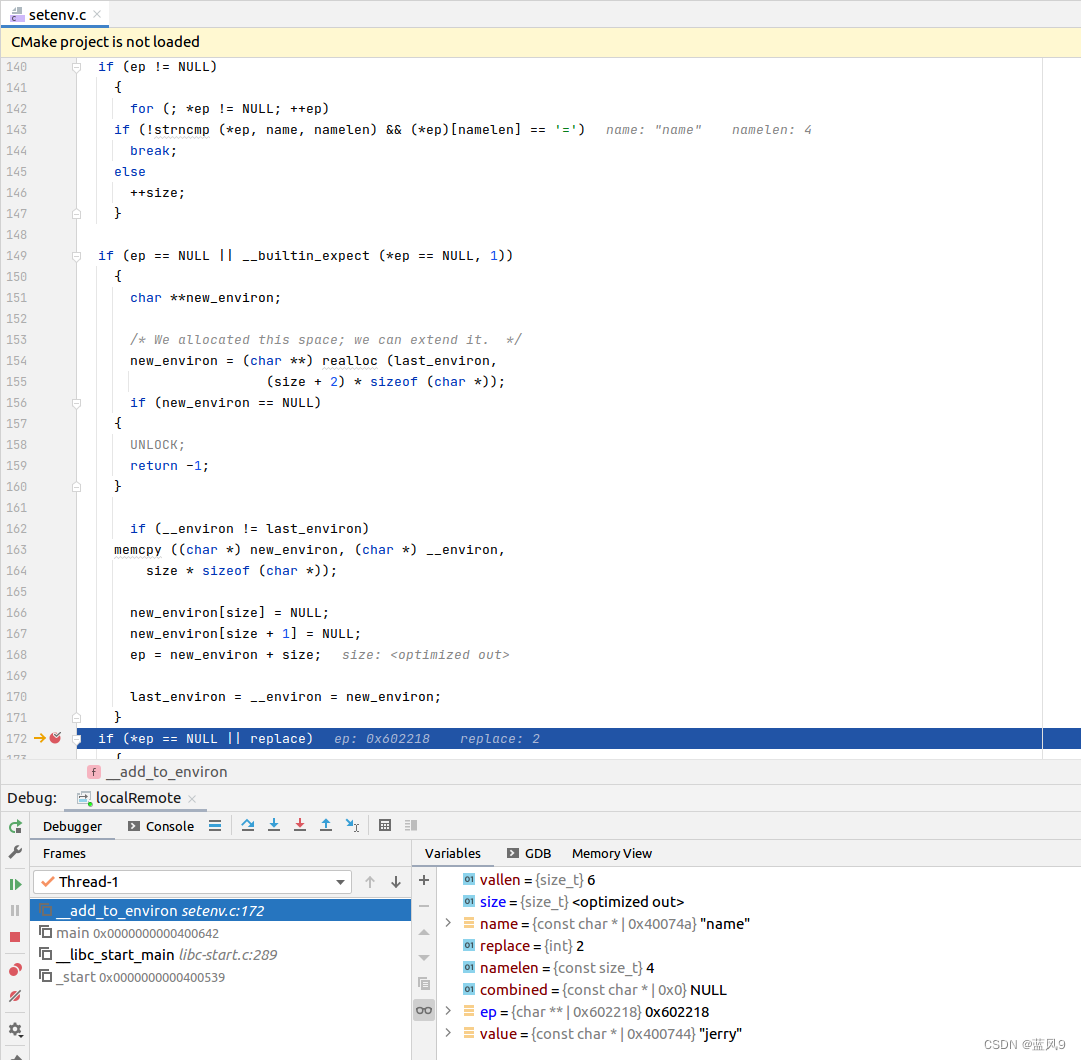Move watch down in the Variables toolbar
Image resolution: width=1081 pixels, height=1060 pixels.
tap(424, 958)
